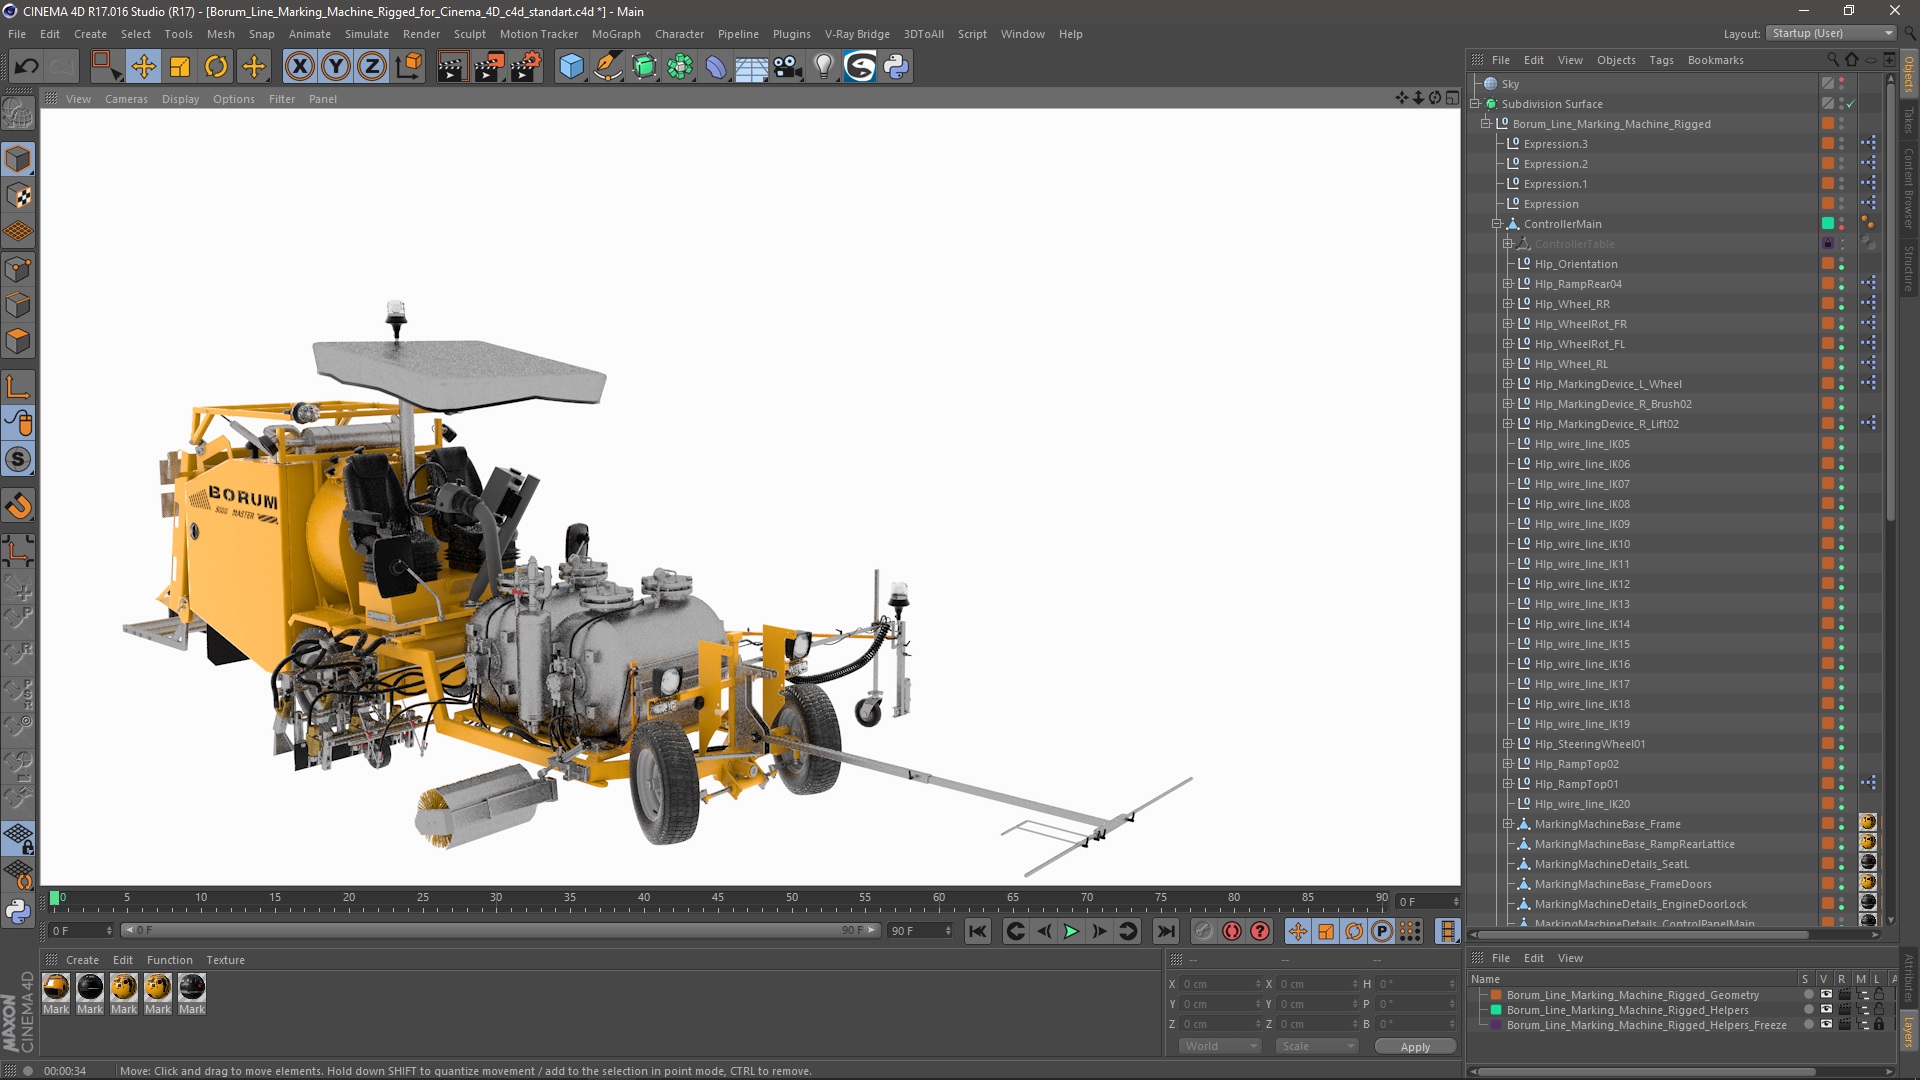The width and height of the screenshot is (1920, 1080).
Task: Open the World coordinate system dropdown
Action: (1220, 1046)
